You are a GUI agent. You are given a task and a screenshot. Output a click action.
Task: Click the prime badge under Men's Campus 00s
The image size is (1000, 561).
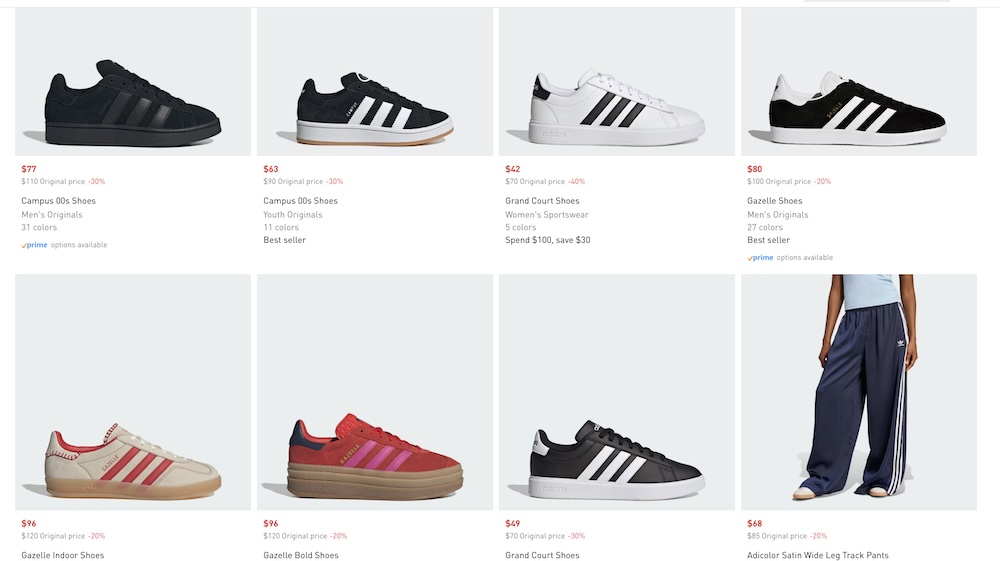[37, 245]
